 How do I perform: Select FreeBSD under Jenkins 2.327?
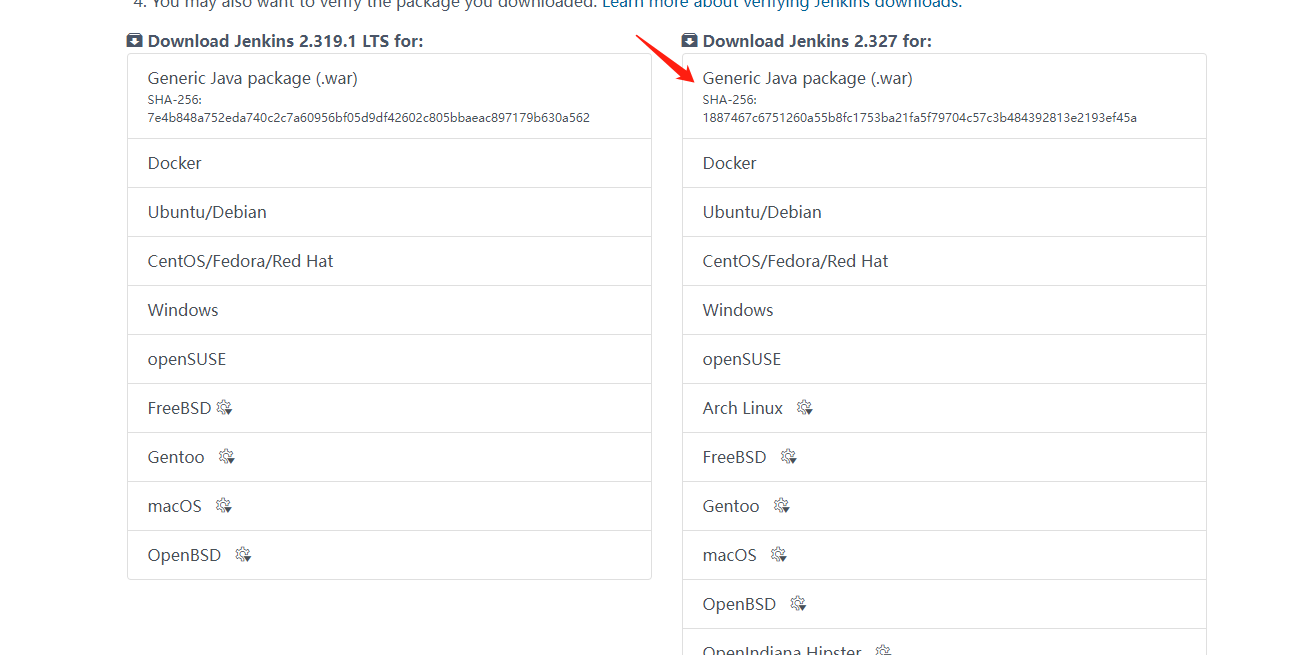click(944, 457)
